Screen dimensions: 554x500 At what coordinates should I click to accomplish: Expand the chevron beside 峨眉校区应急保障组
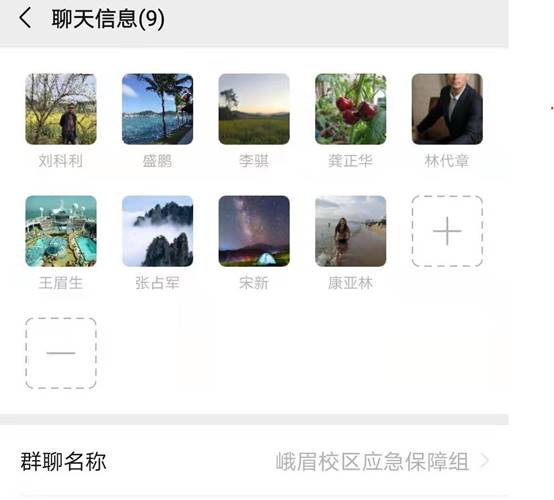485,461
